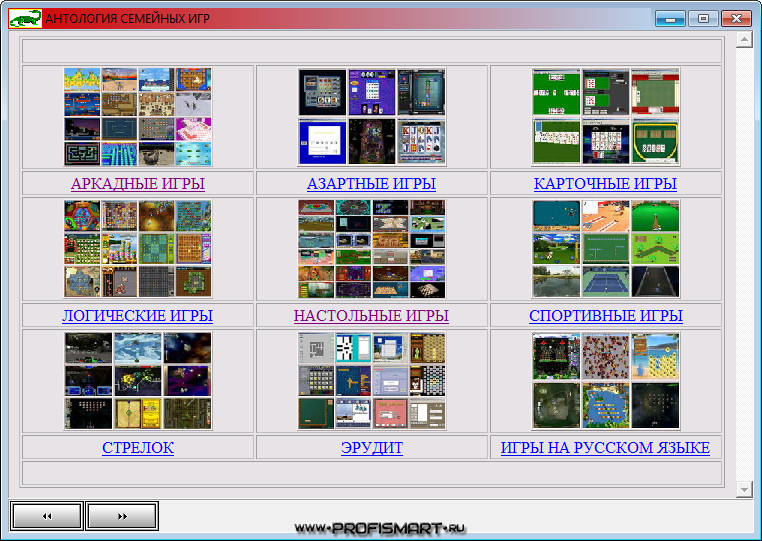The height and width of the screenshot is (541, 762).
Task: Minimize the АНТОЛОГИЯ СЕМЕЙНЫХ ИГР window
Action: pos(670,19)
